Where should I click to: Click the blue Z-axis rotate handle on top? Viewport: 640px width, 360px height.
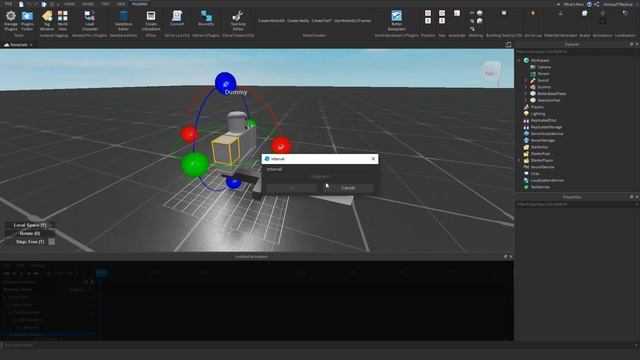(225, 83)
